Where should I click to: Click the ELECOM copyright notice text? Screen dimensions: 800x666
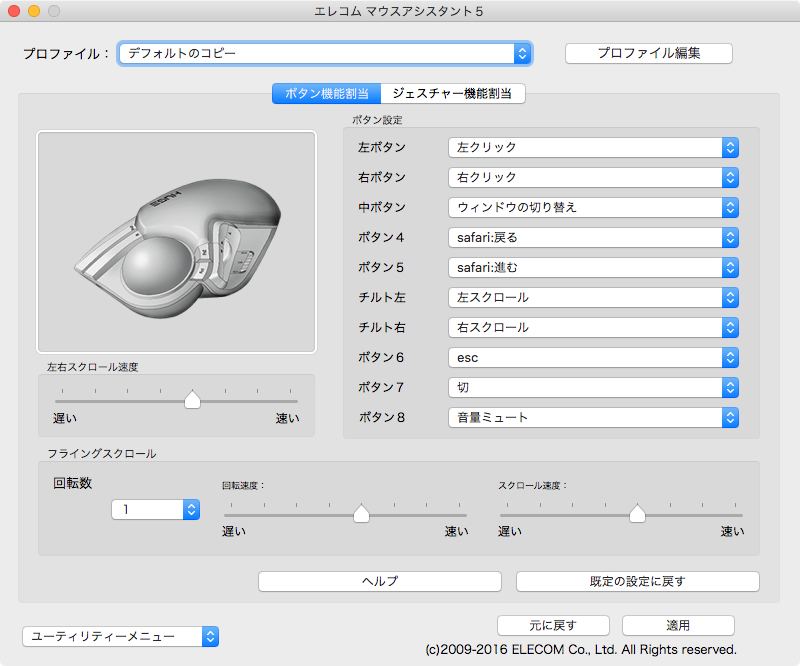[581, 650]
